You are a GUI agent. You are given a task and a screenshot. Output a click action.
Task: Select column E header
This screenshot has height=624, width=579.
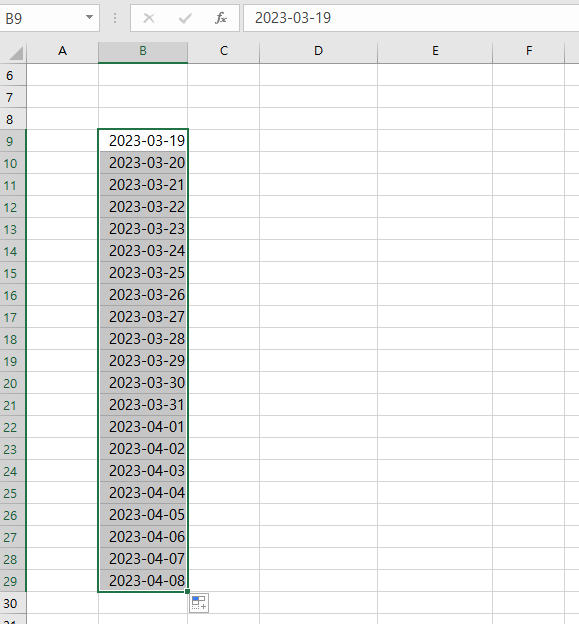pos(435,51)
